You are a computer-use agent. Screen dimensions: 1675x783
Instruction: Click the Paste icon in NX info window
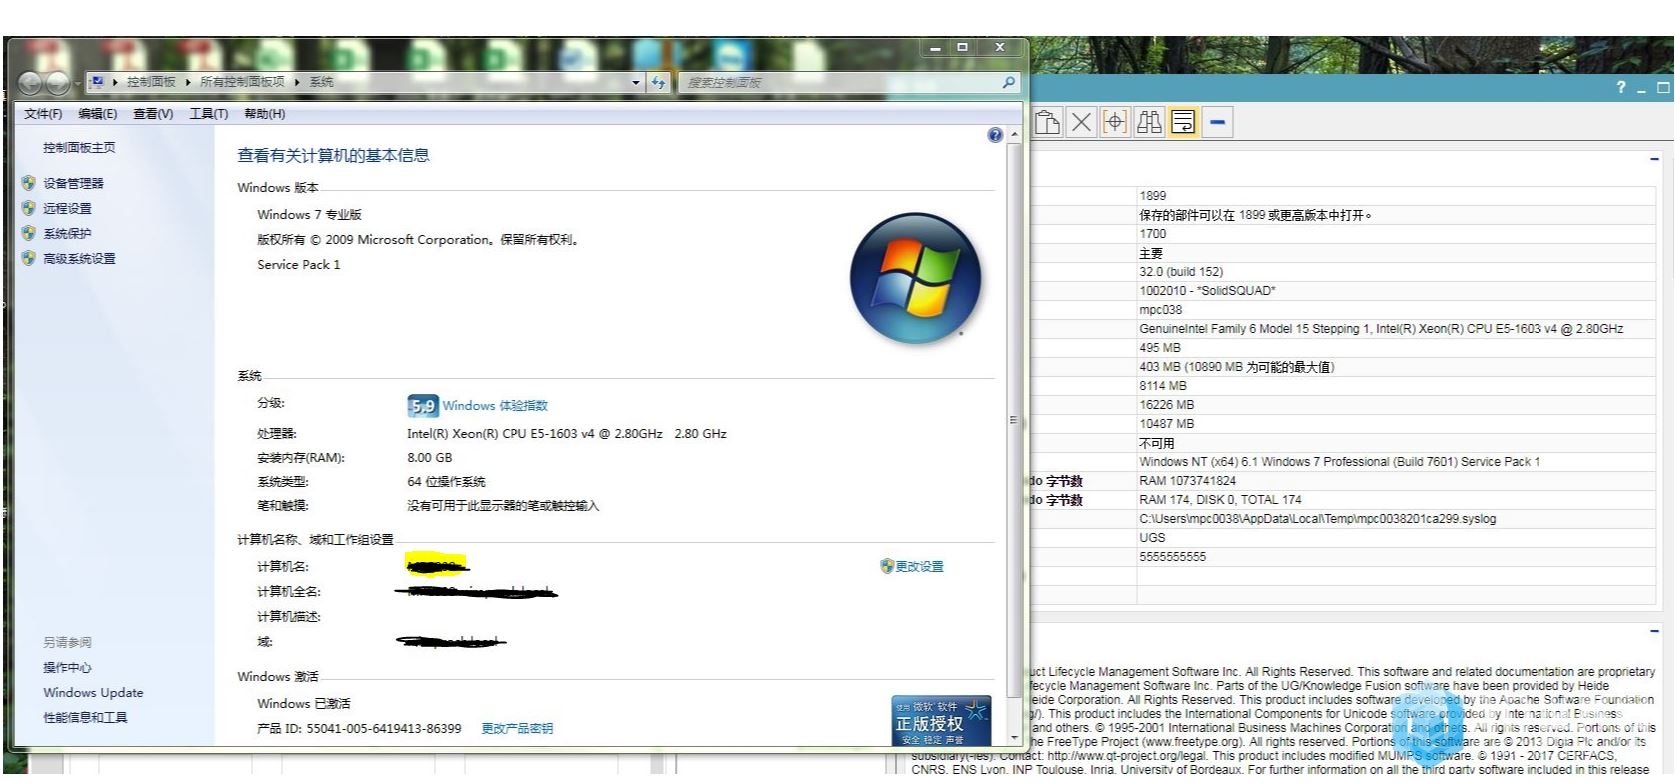pos(1047,122)
